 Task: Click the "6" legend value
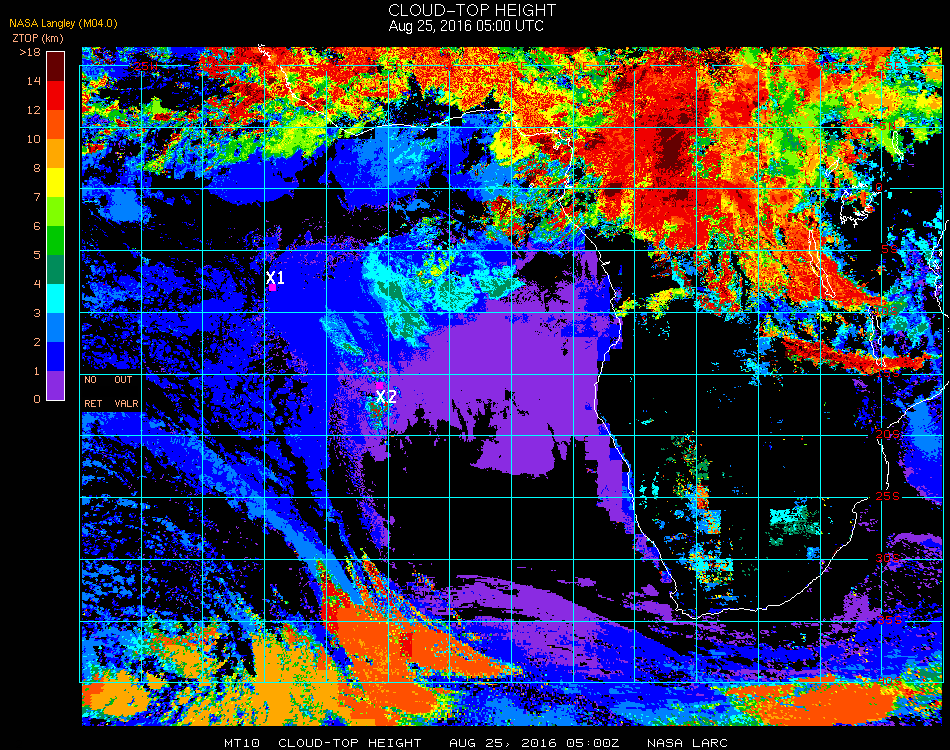point(37,227)
